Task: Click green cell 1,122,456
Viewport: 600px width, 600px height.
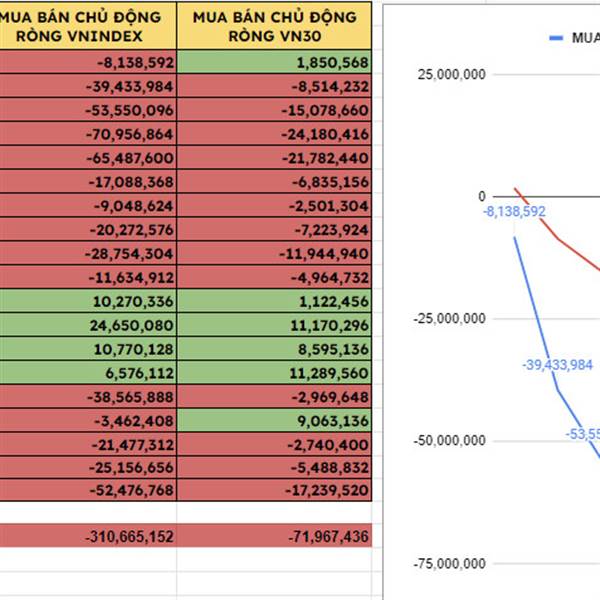Action: tap(274, 301)
